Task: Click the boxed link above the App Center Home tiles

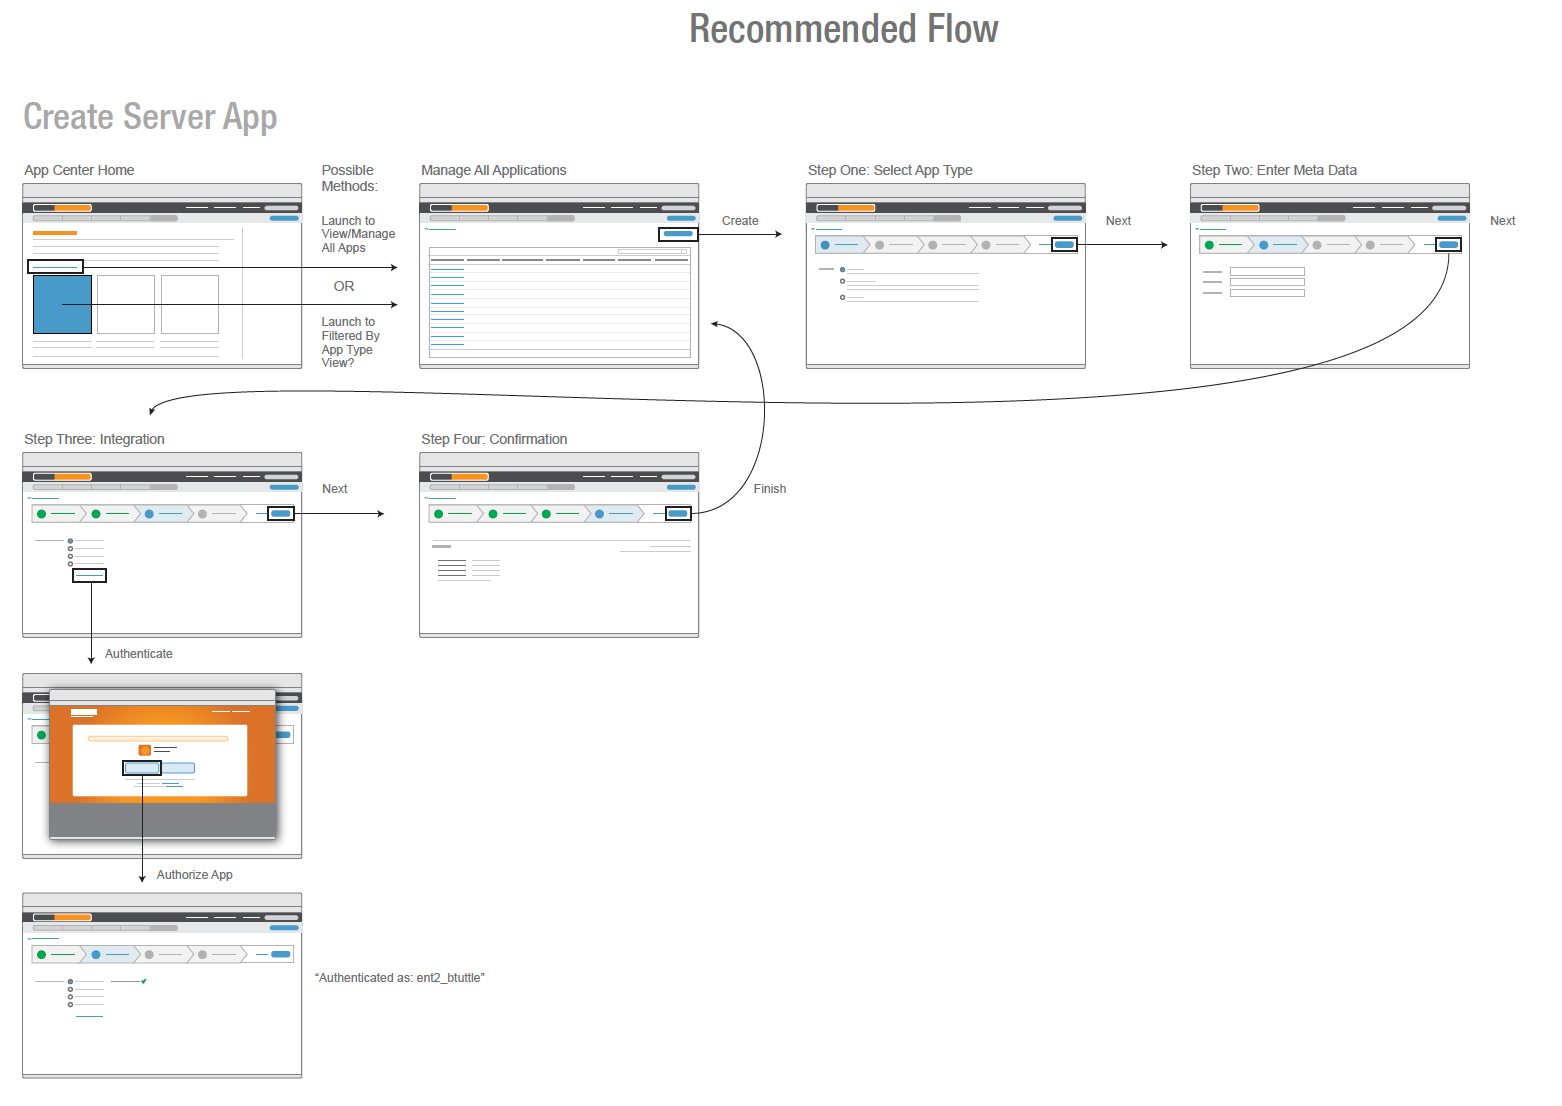Action: pos(55,266)
